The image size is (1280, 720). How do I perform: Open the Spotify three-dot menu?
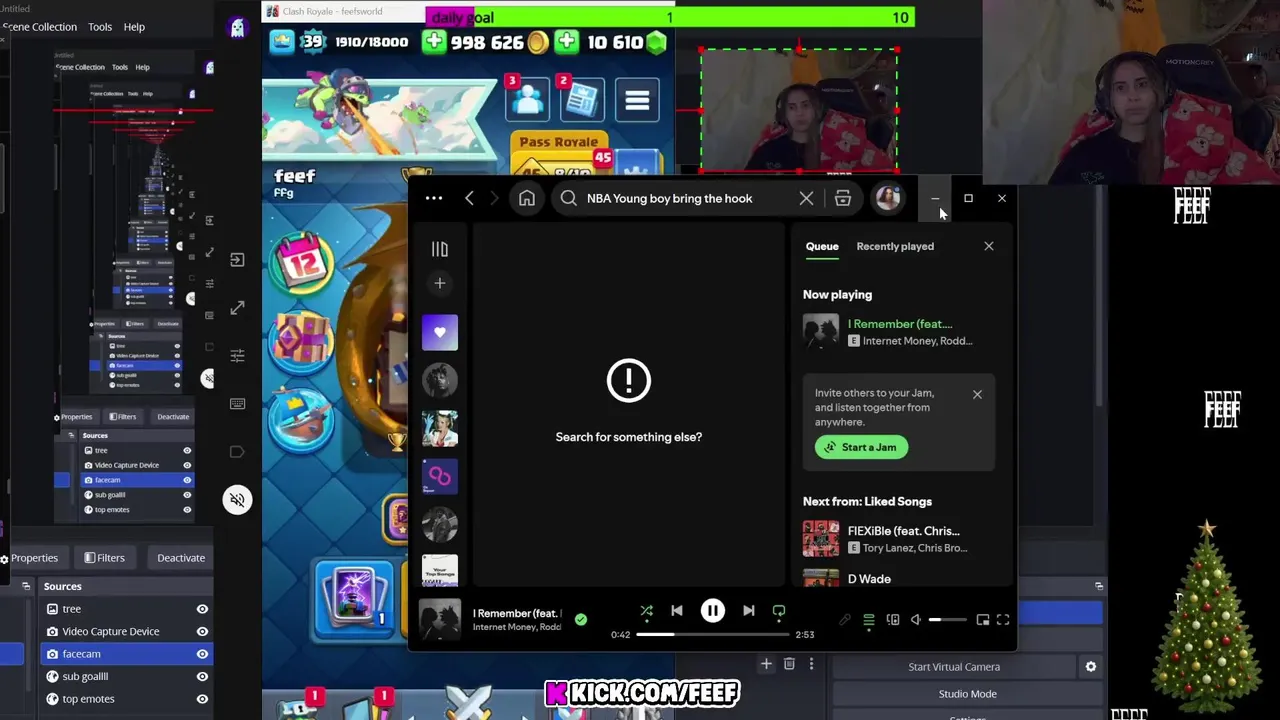point(434,198)
